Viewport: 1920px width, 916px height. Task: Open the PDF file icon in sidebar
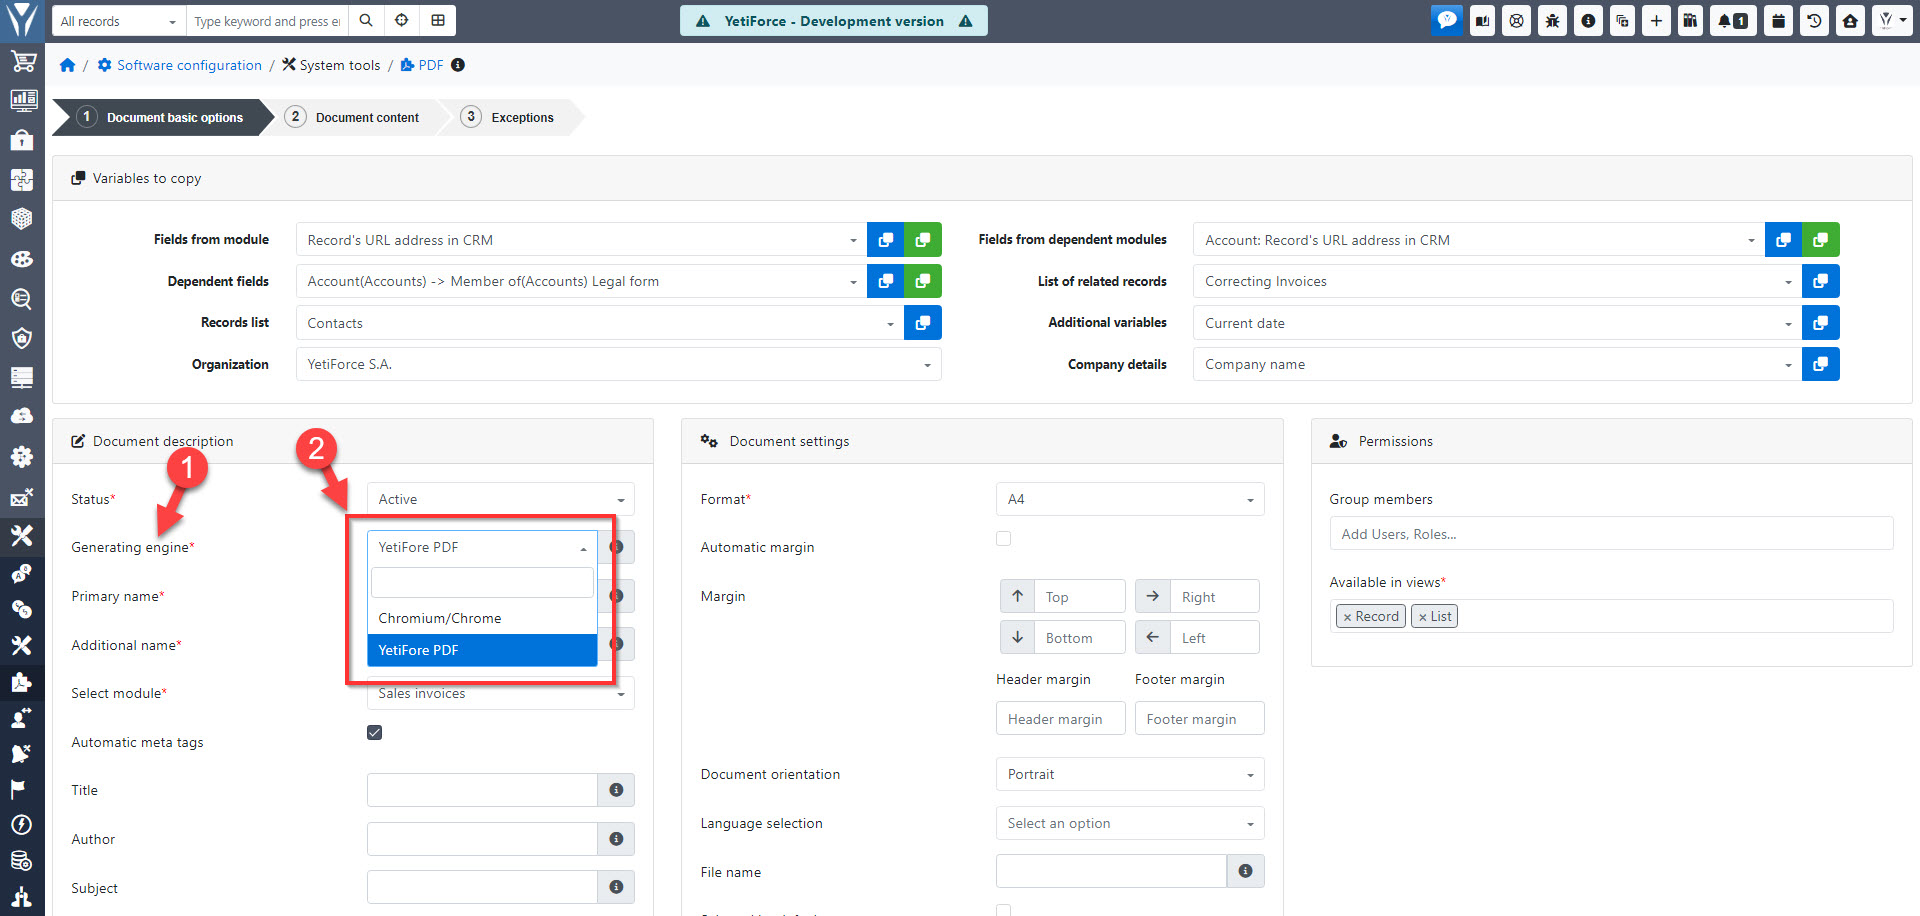pos(22,683)
